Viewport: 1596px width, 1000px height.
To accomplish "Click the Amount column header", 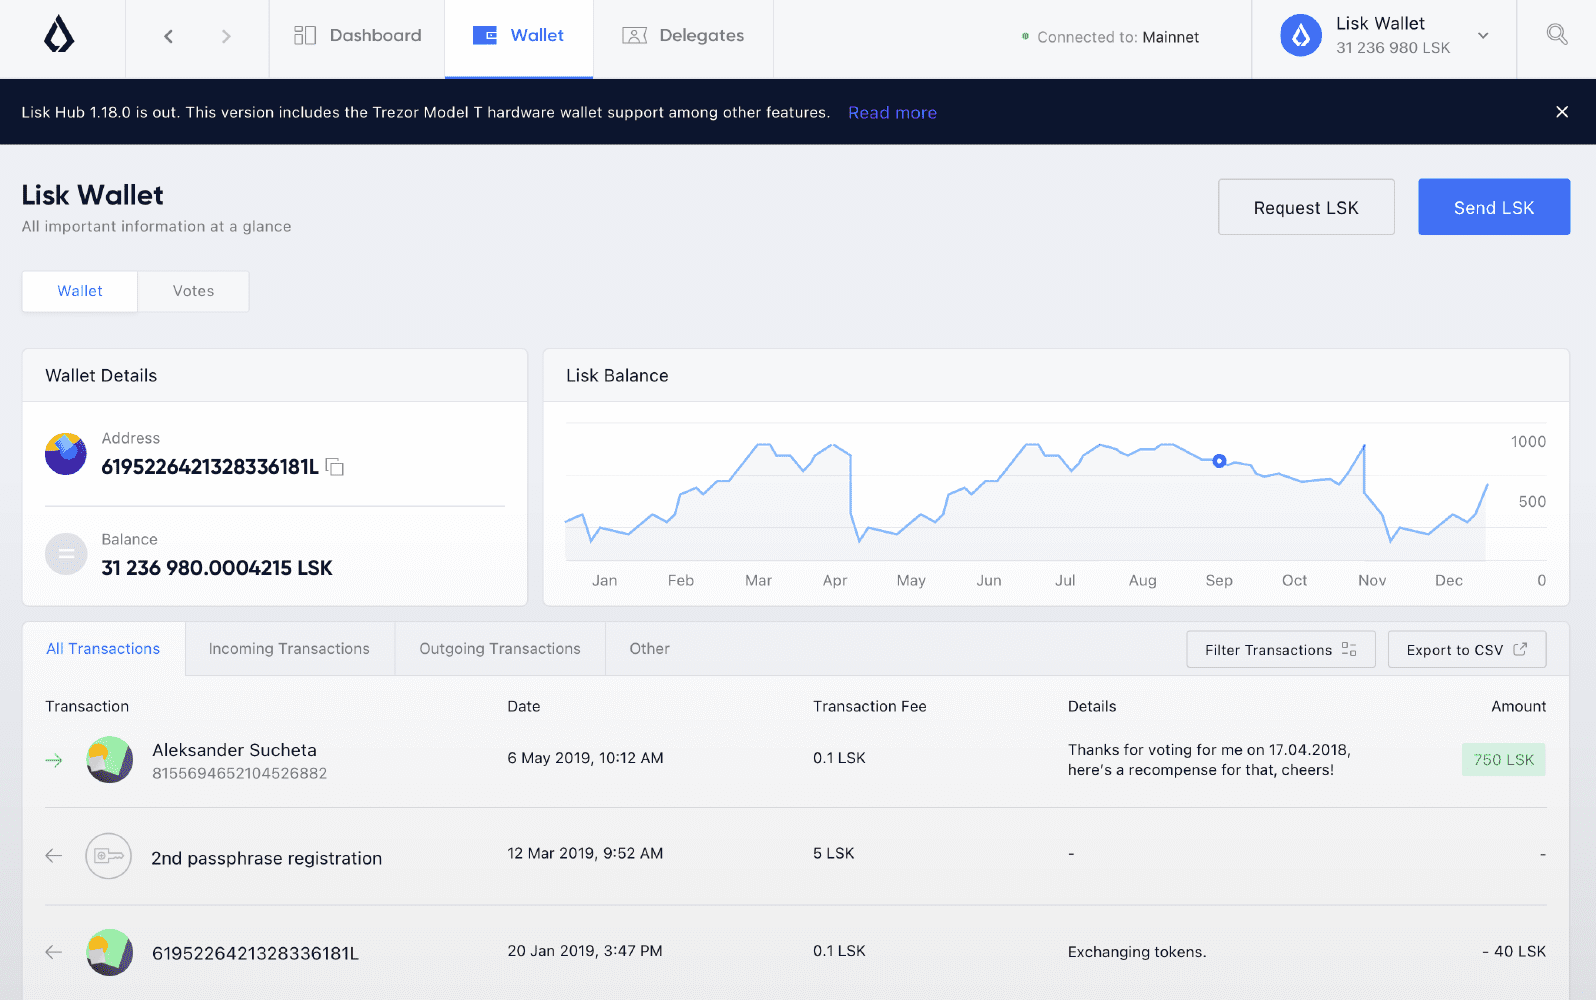I will coord(1519,706).
